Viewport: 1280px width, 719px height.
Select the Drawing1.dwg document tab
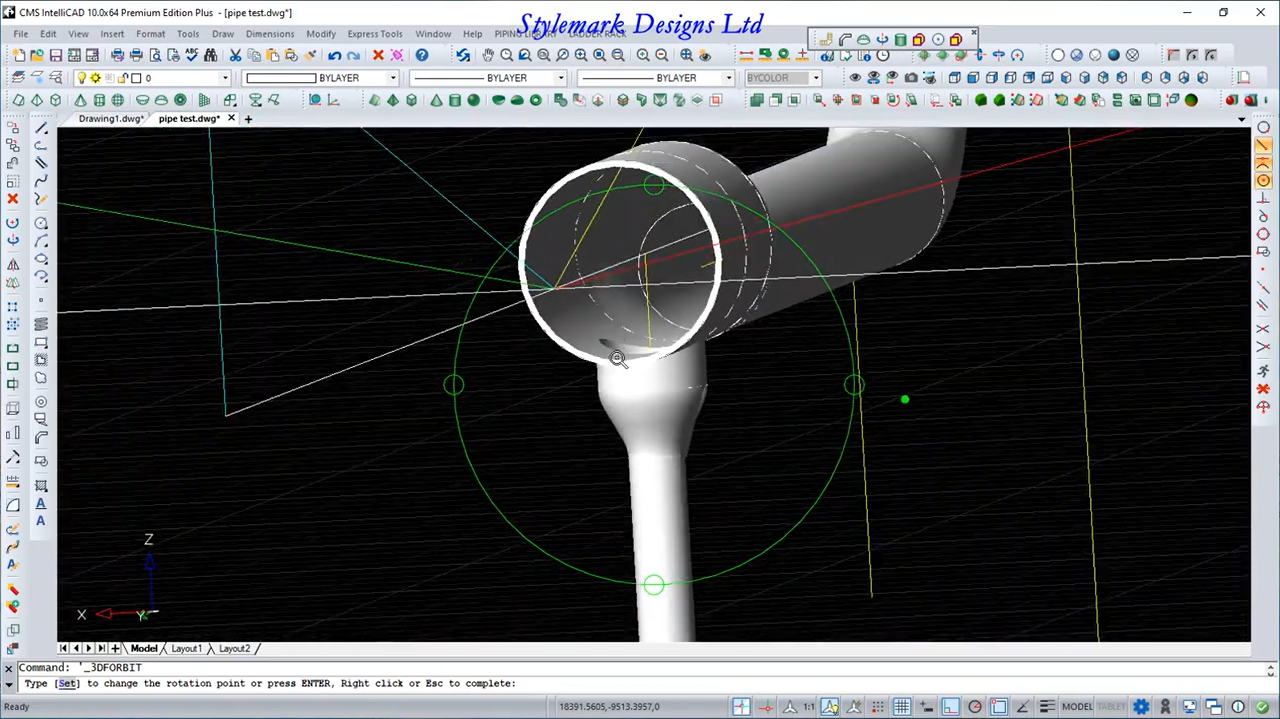point(110,118)
